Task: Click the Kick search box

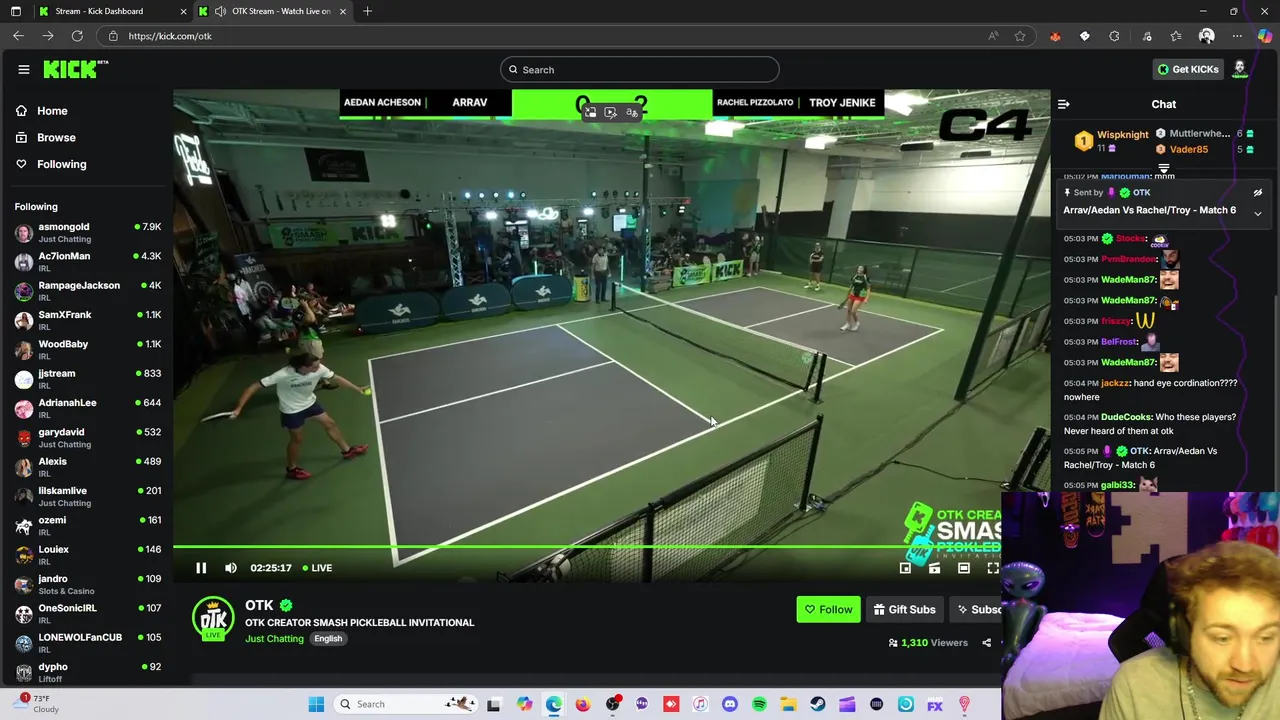Action: pos(640,70)
